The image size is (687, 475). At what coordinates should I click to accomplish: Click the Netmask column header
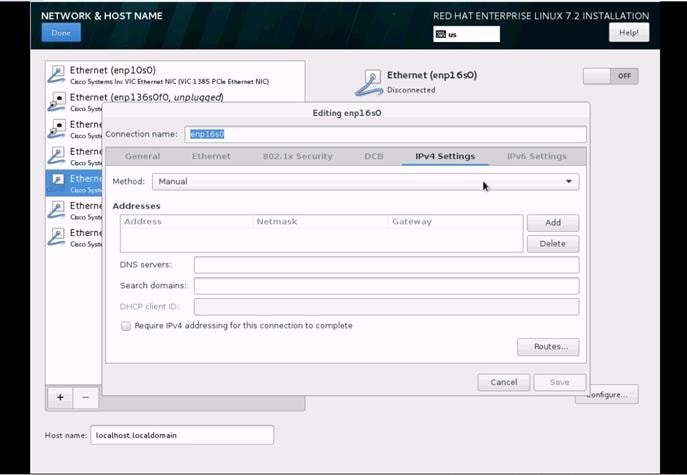pyautogui.click(x=277, y=222)
